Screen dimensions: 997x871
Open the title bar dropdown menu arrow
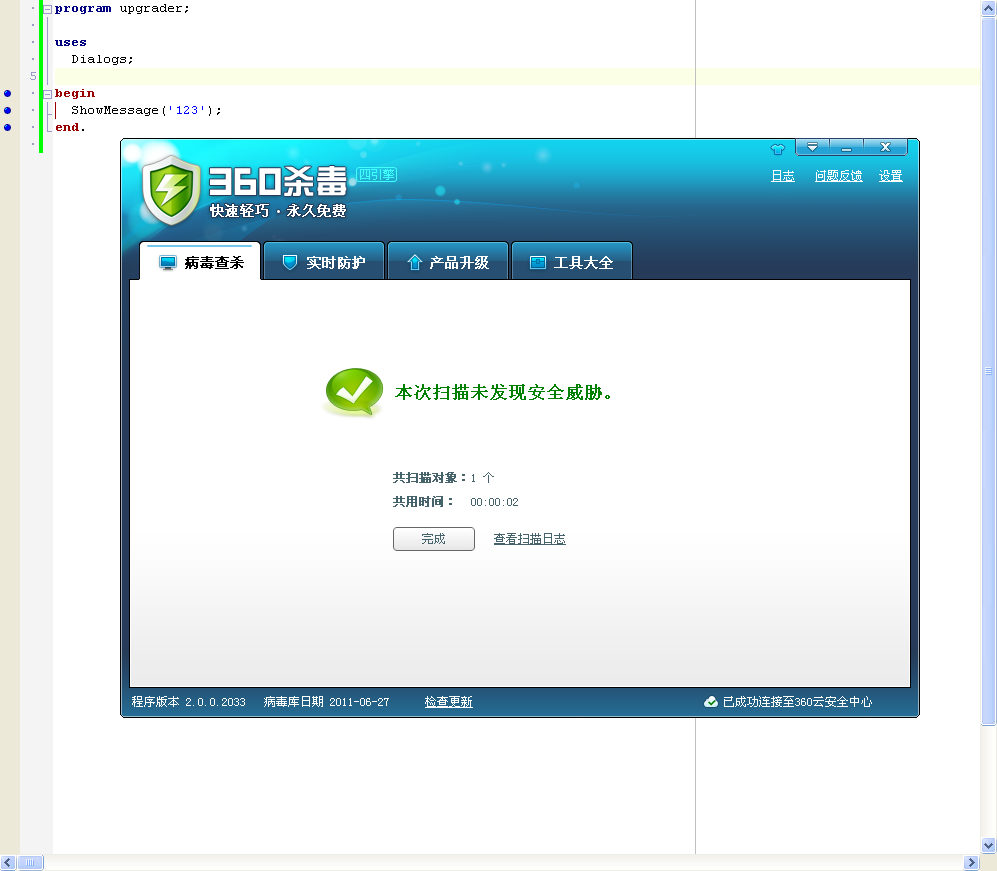click(812, 147)
